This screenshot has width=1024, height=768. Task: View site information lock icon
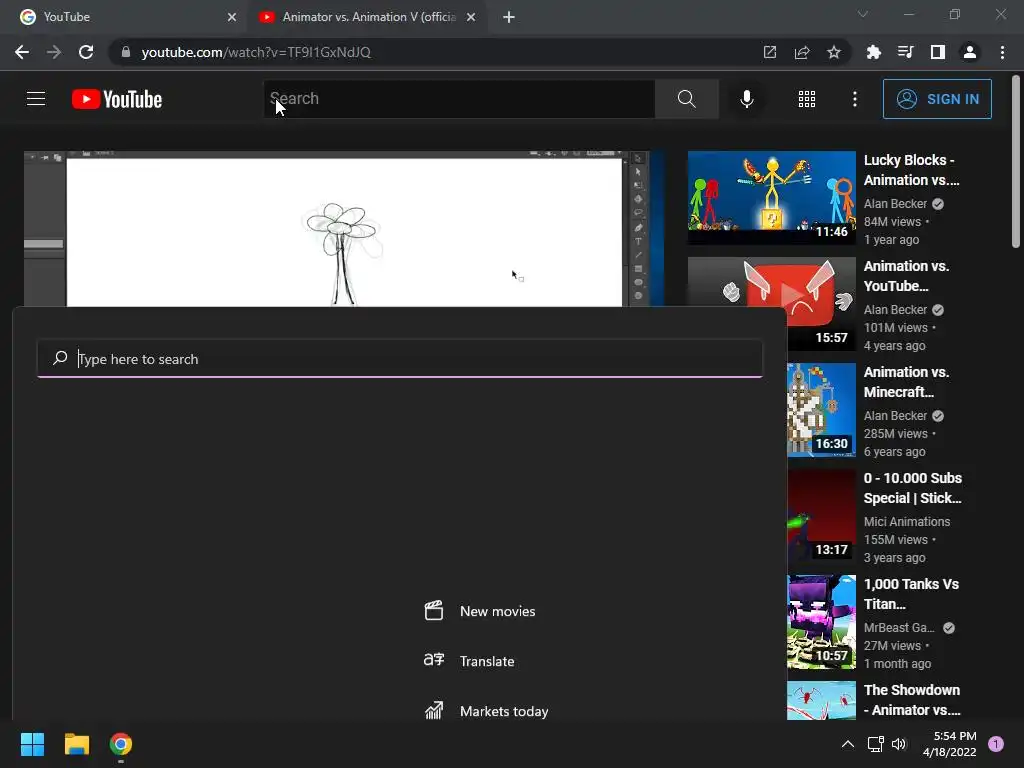tap(126, 52)
